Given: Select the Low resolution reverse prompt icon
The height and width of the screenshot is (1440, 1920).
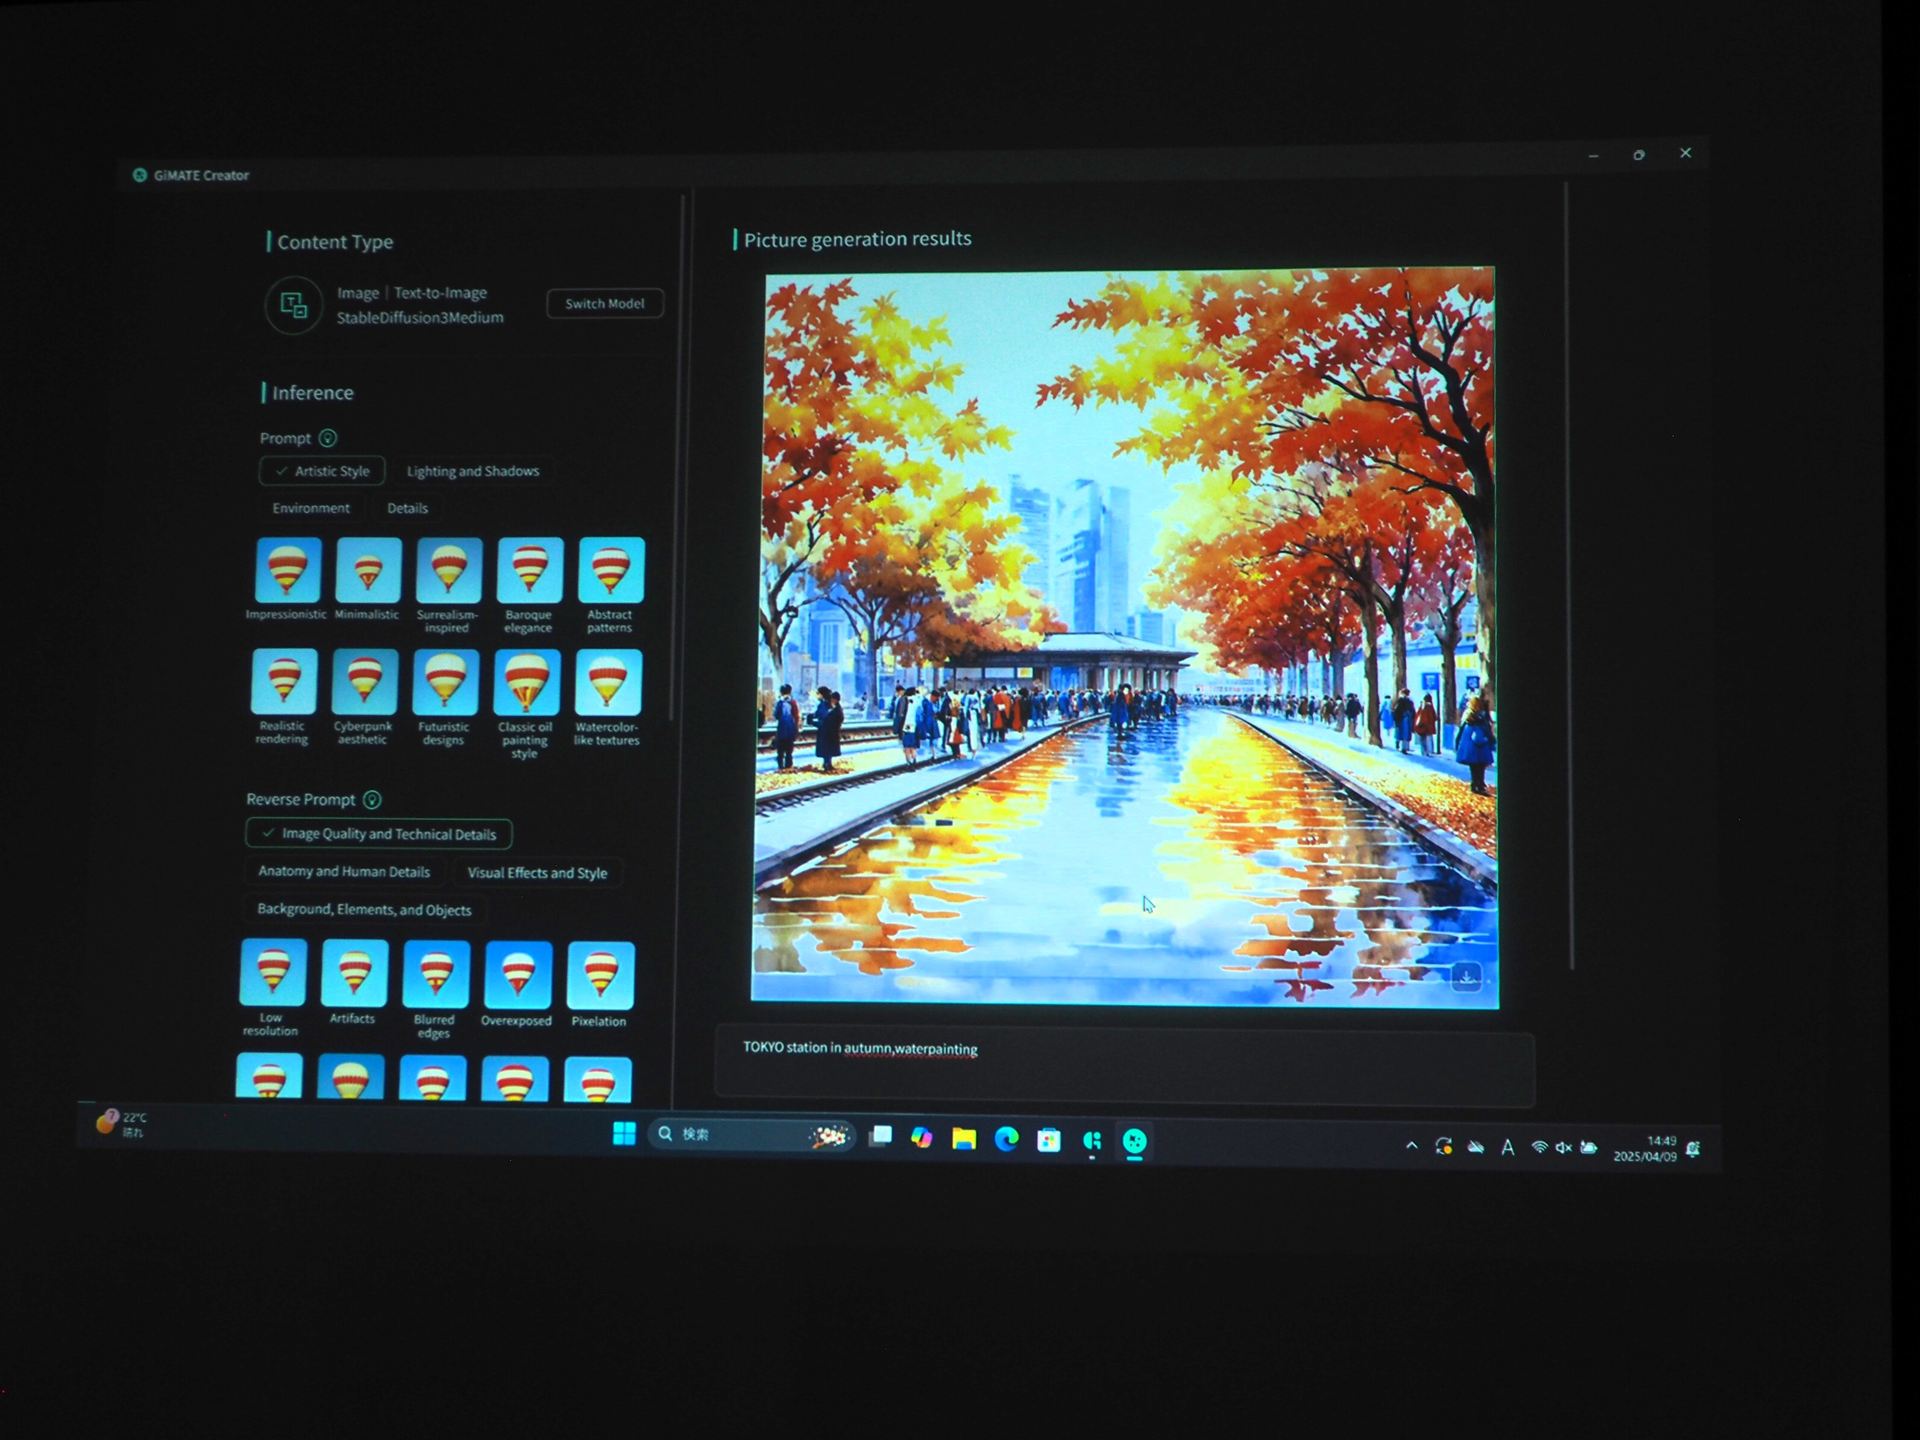Looking at the screenshot, I should pyautogui.click(x=273, y=972).
